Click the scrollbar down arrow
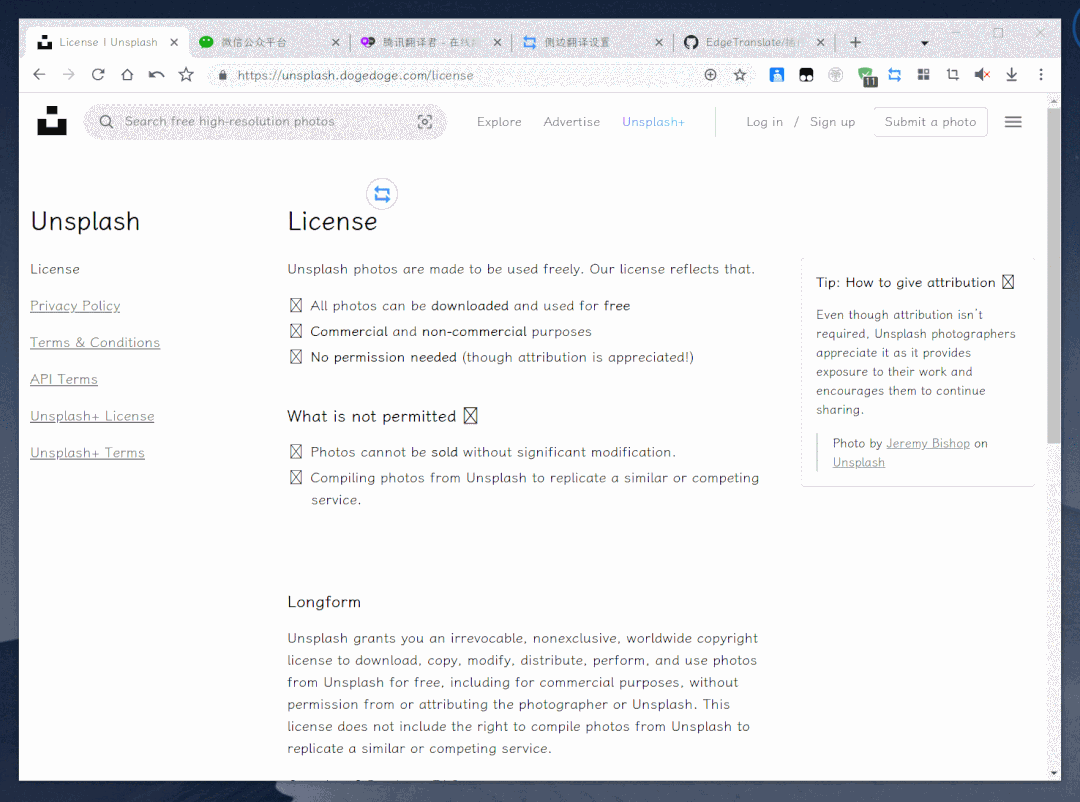This screenshot has height=802, width=1080. 1053,773
